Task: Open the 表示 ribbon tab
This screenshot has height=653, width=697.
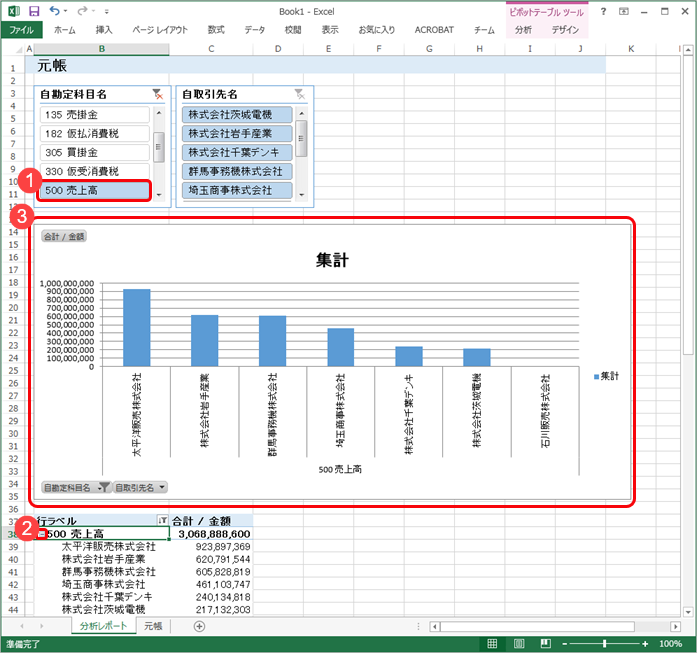Action: pyautogui.click(x=330, y=30)
